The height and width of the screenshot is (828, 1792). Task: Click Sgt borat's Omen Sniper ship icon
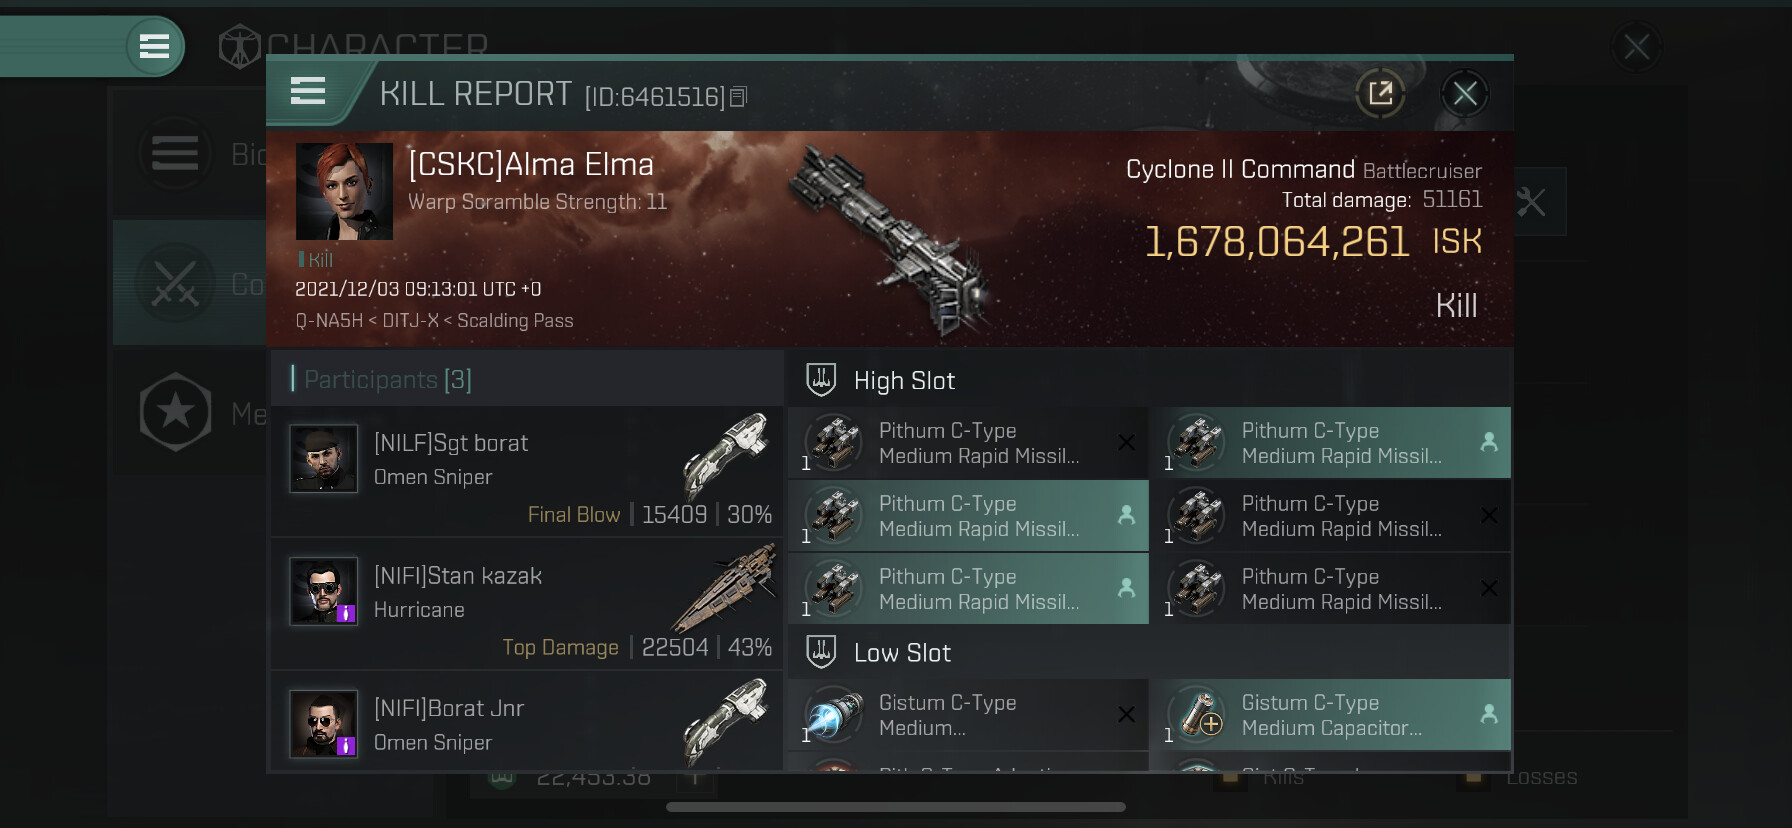727,455
